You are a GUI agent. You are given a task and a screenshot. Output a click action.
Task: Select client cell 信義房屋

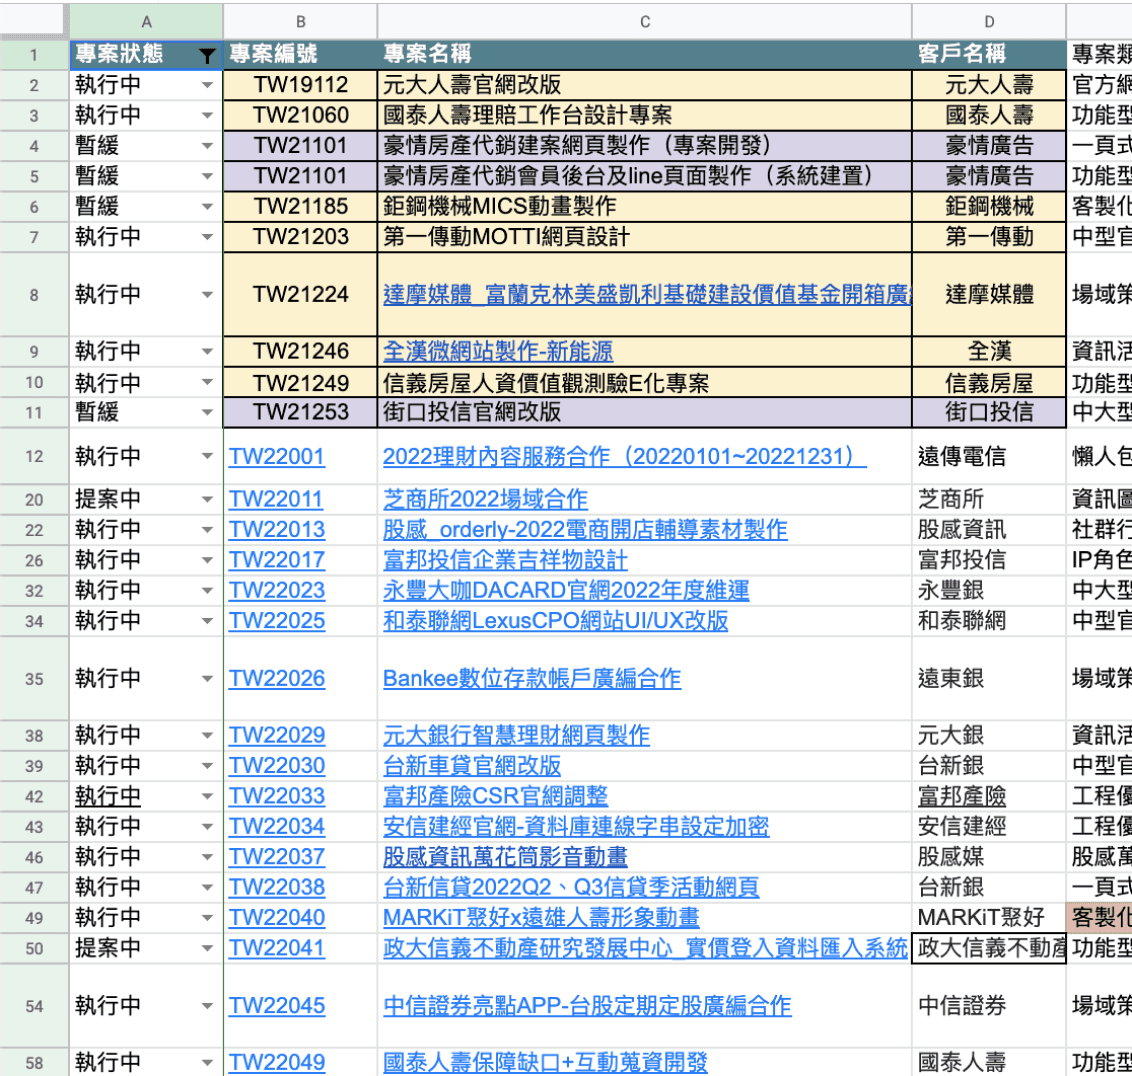[989, 383]
